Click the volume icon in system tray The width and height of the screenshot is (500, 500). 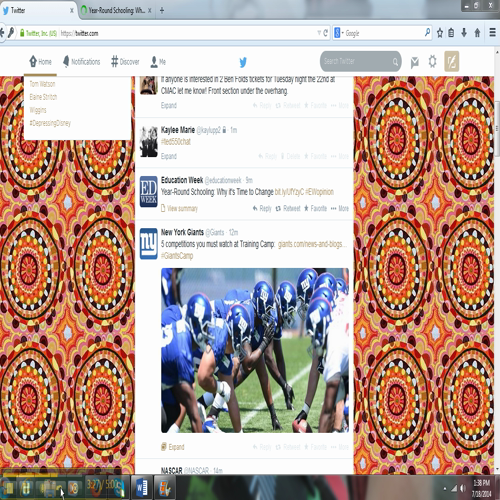point(463,489)
